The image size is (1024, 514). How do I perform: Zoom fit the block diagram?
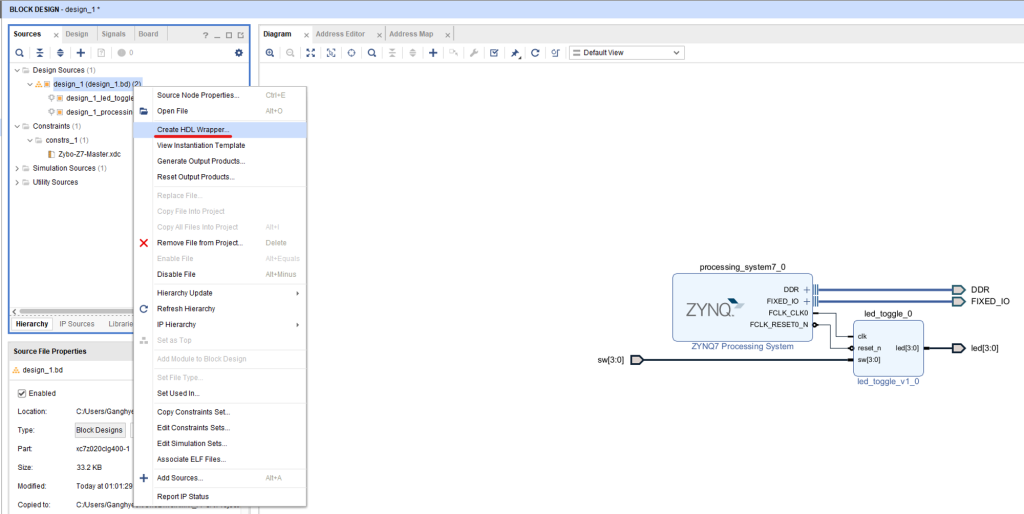pos(310,53)
